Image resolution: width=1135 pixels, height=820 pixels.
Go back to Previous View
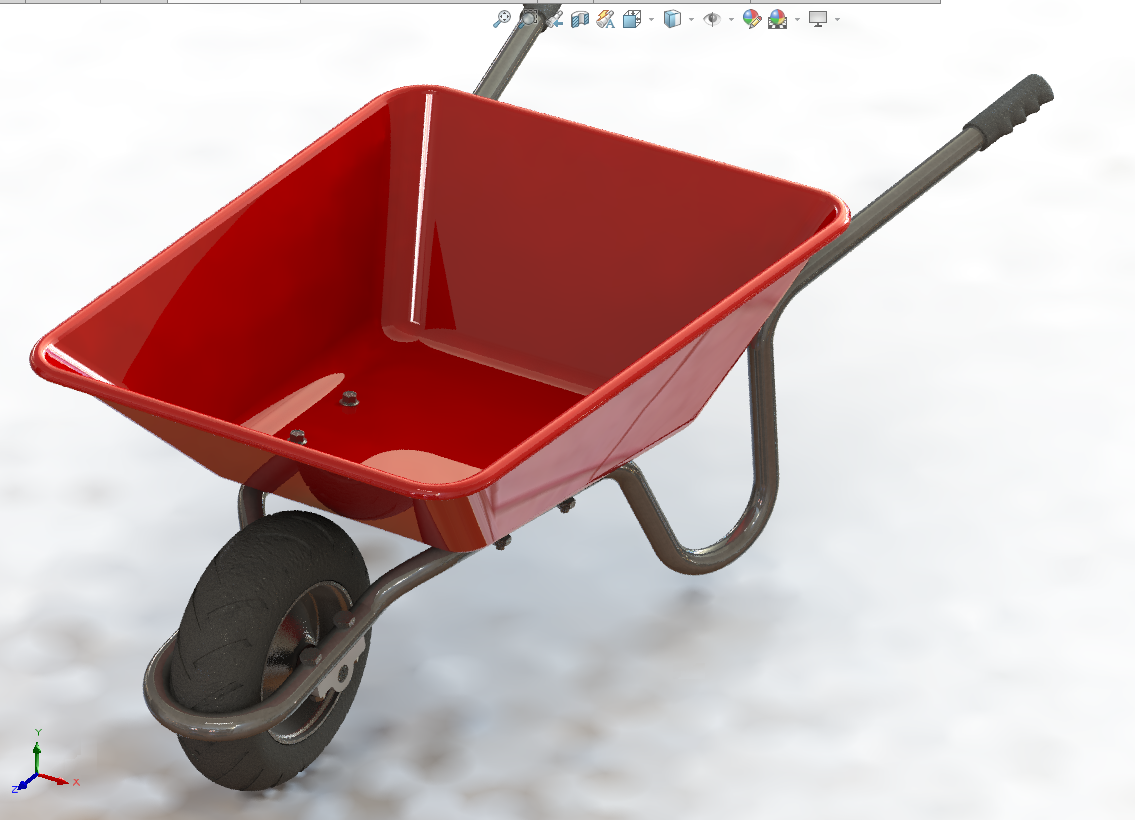[554, 19]
